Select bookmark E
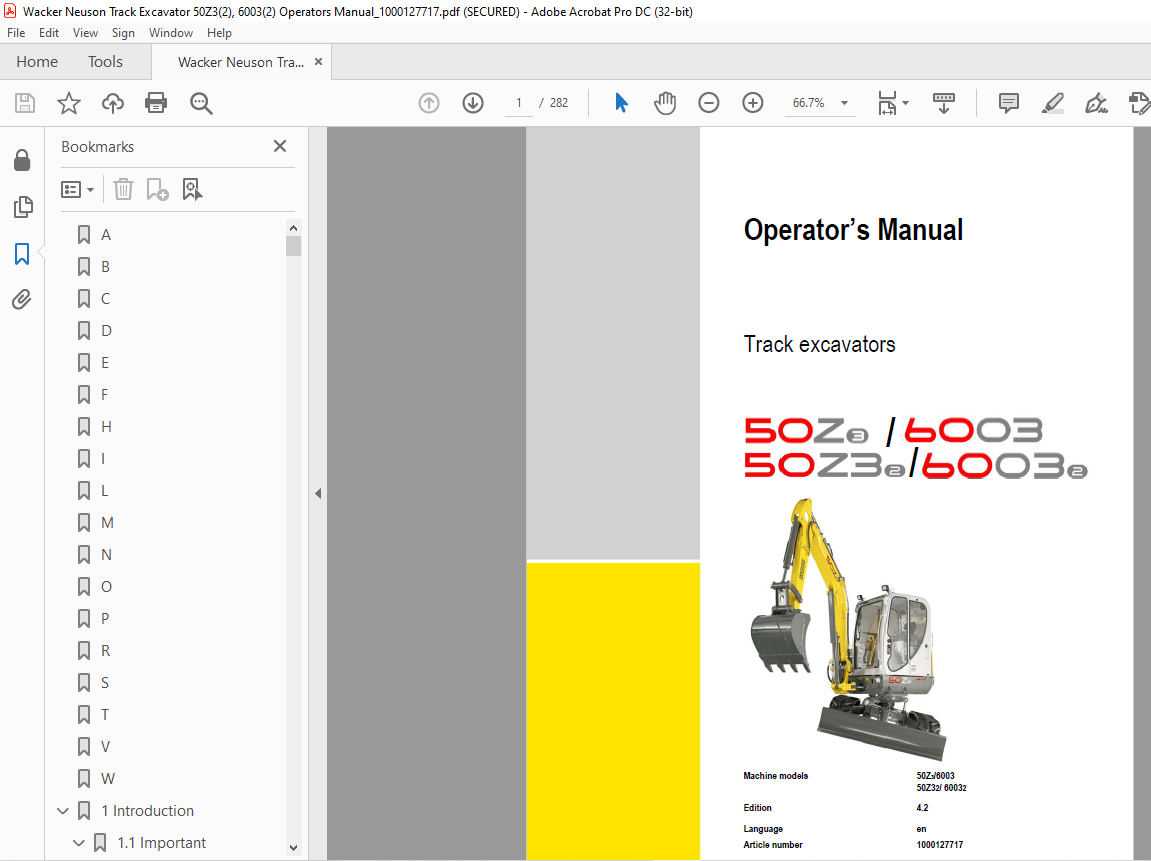 coord(105,363)
